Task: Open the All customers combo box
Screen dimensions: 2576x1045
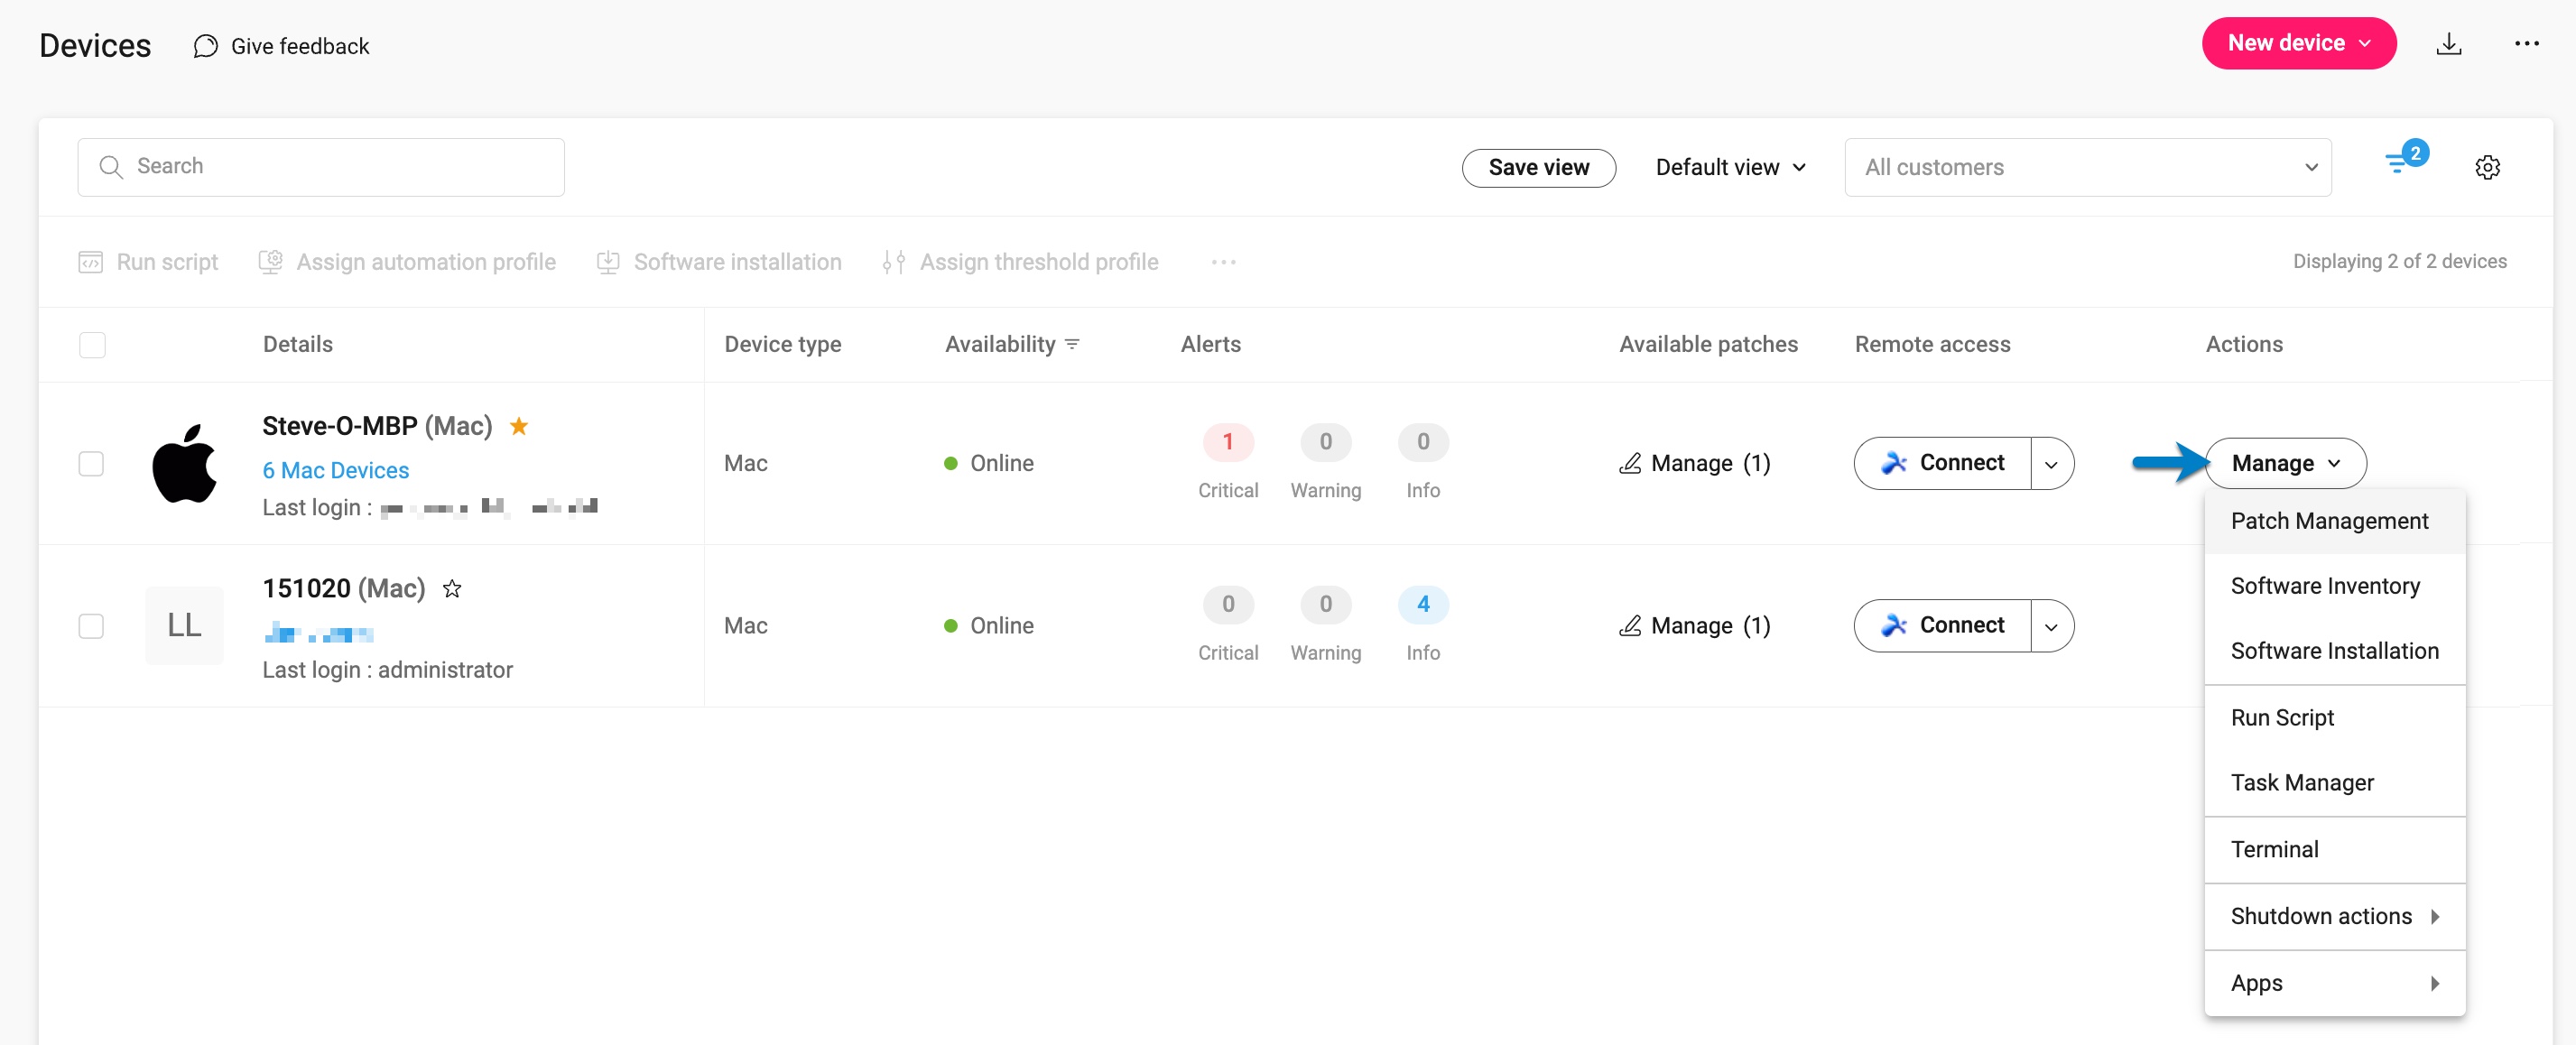Action: 2087,167
